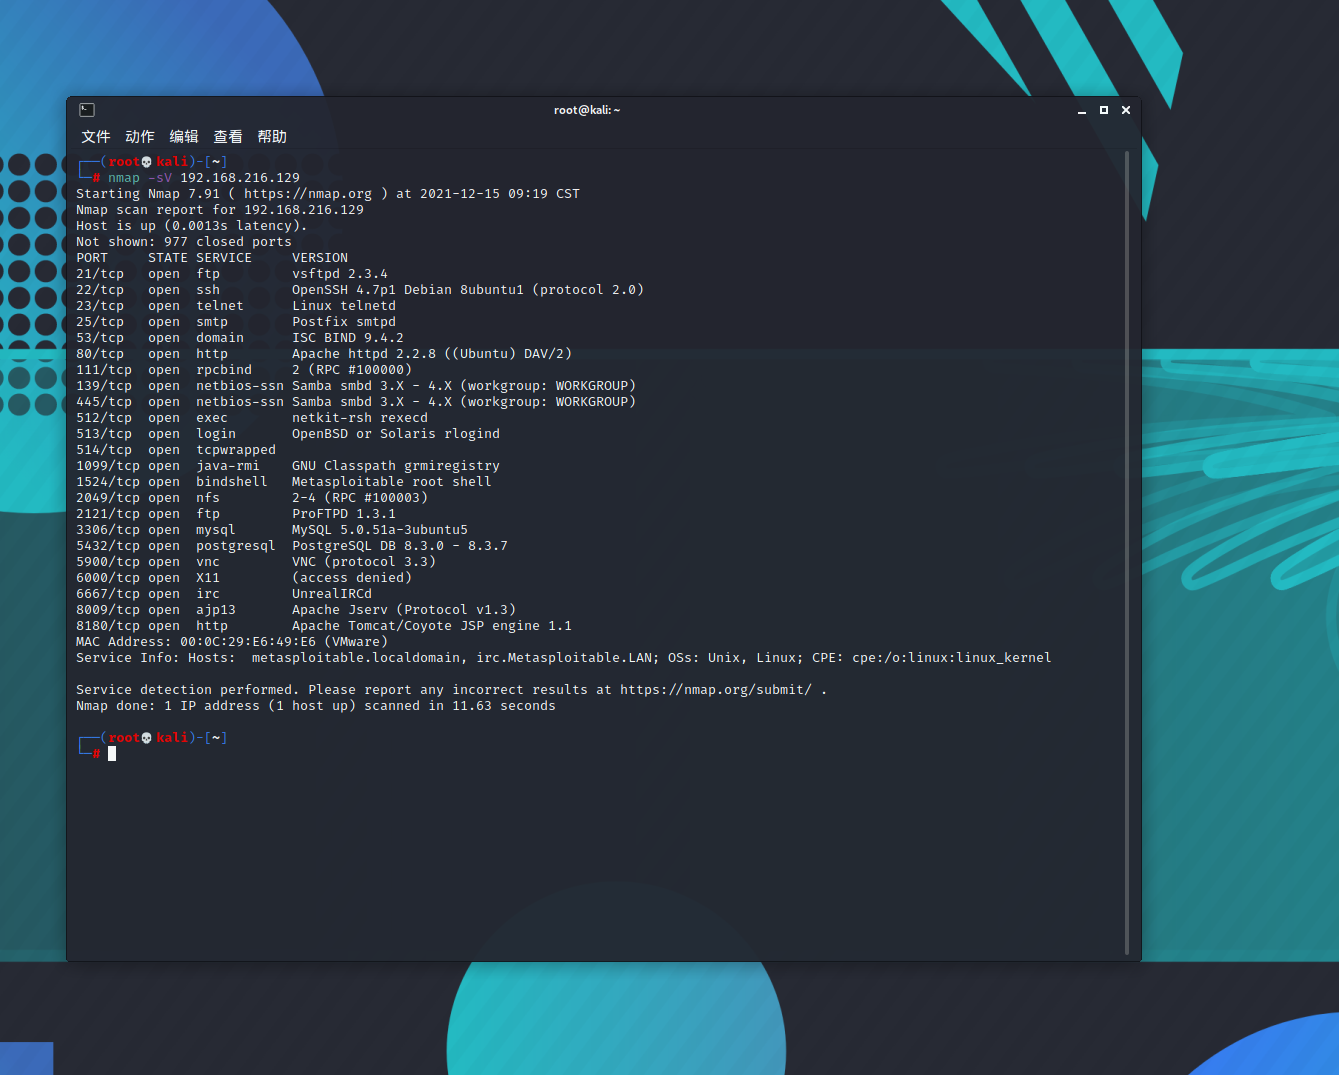Screen dimensions: 1339x1075
Task: Click the 'Metasploitable root shell' version text
Action: coord(392,482)
